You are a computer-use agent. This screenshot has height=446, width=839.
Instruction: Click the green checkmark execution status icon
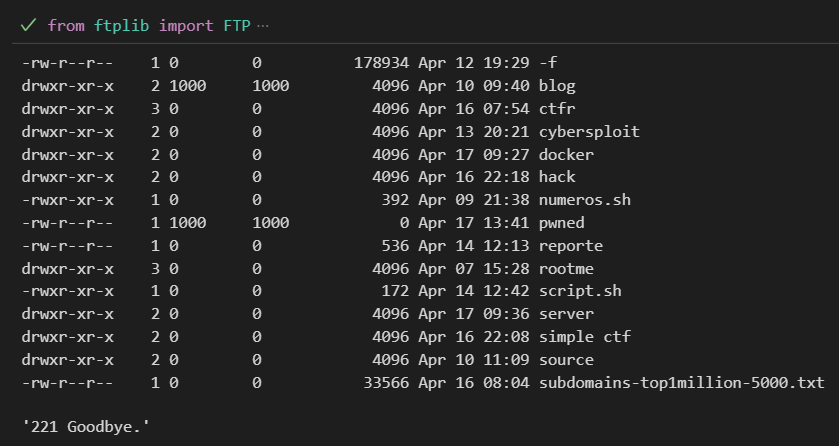pyautogui.click(x=28, y=25)
